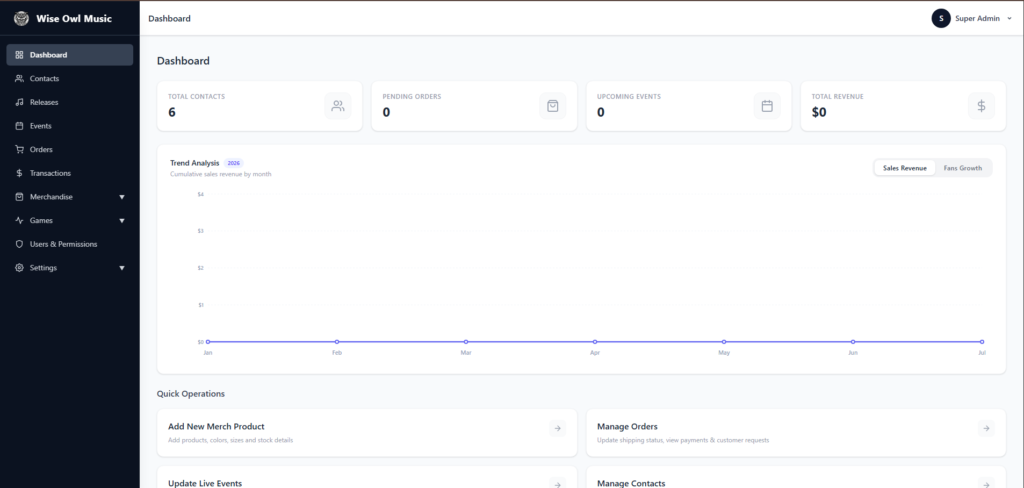The image size is (1024, 488).
Task: Click the Manage Contacts title
Action: pos(631,483)
